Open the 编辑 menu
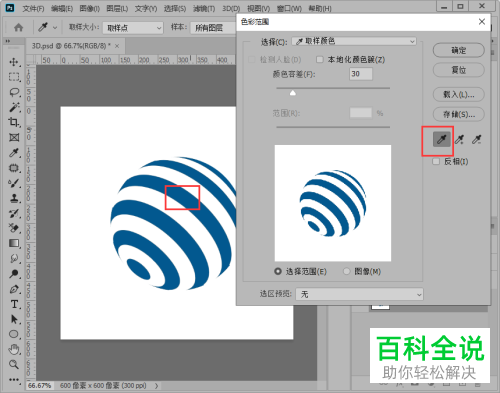This screenshot has height=393, width=500. [x=62, y=9]
